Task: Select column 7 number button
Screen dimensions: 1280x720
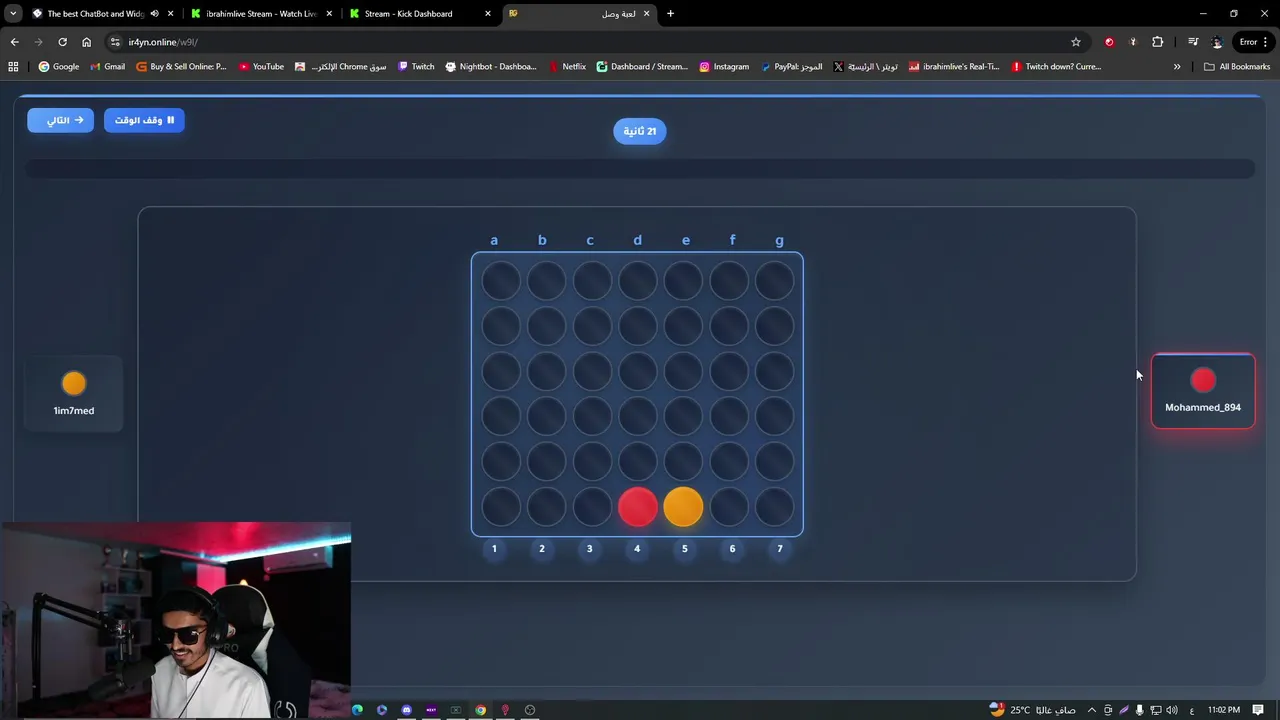Action: click(x=780, y=548)
